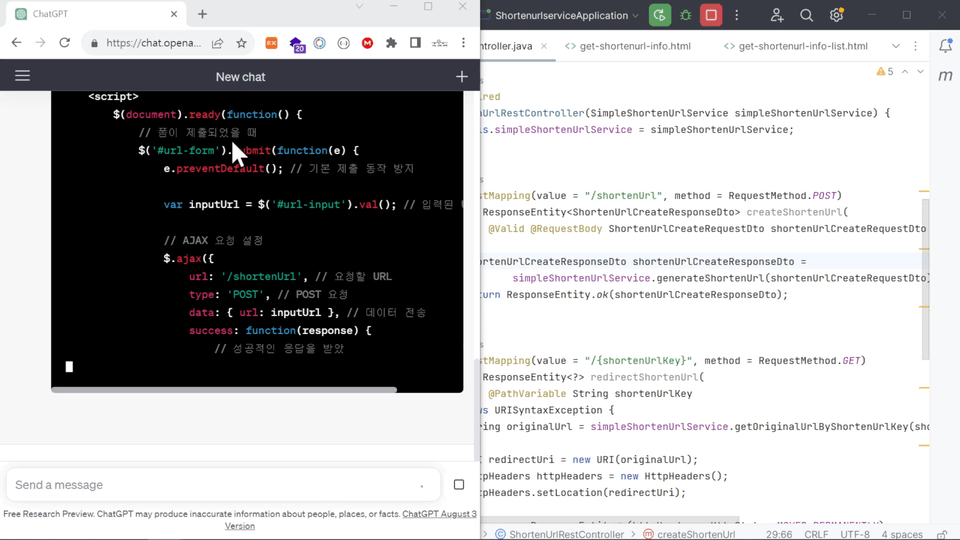Open the ChatGPT August 3 Version link
This screenshot has height=540, width=960.
tap(439, 514)
